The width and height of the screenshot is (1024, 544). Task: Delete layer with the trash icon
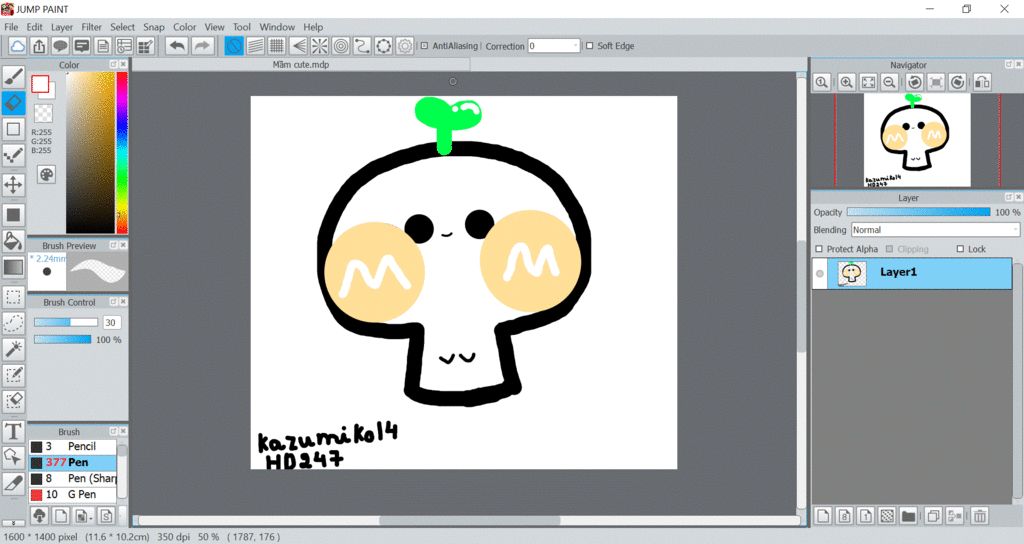(x=980, y=516)
